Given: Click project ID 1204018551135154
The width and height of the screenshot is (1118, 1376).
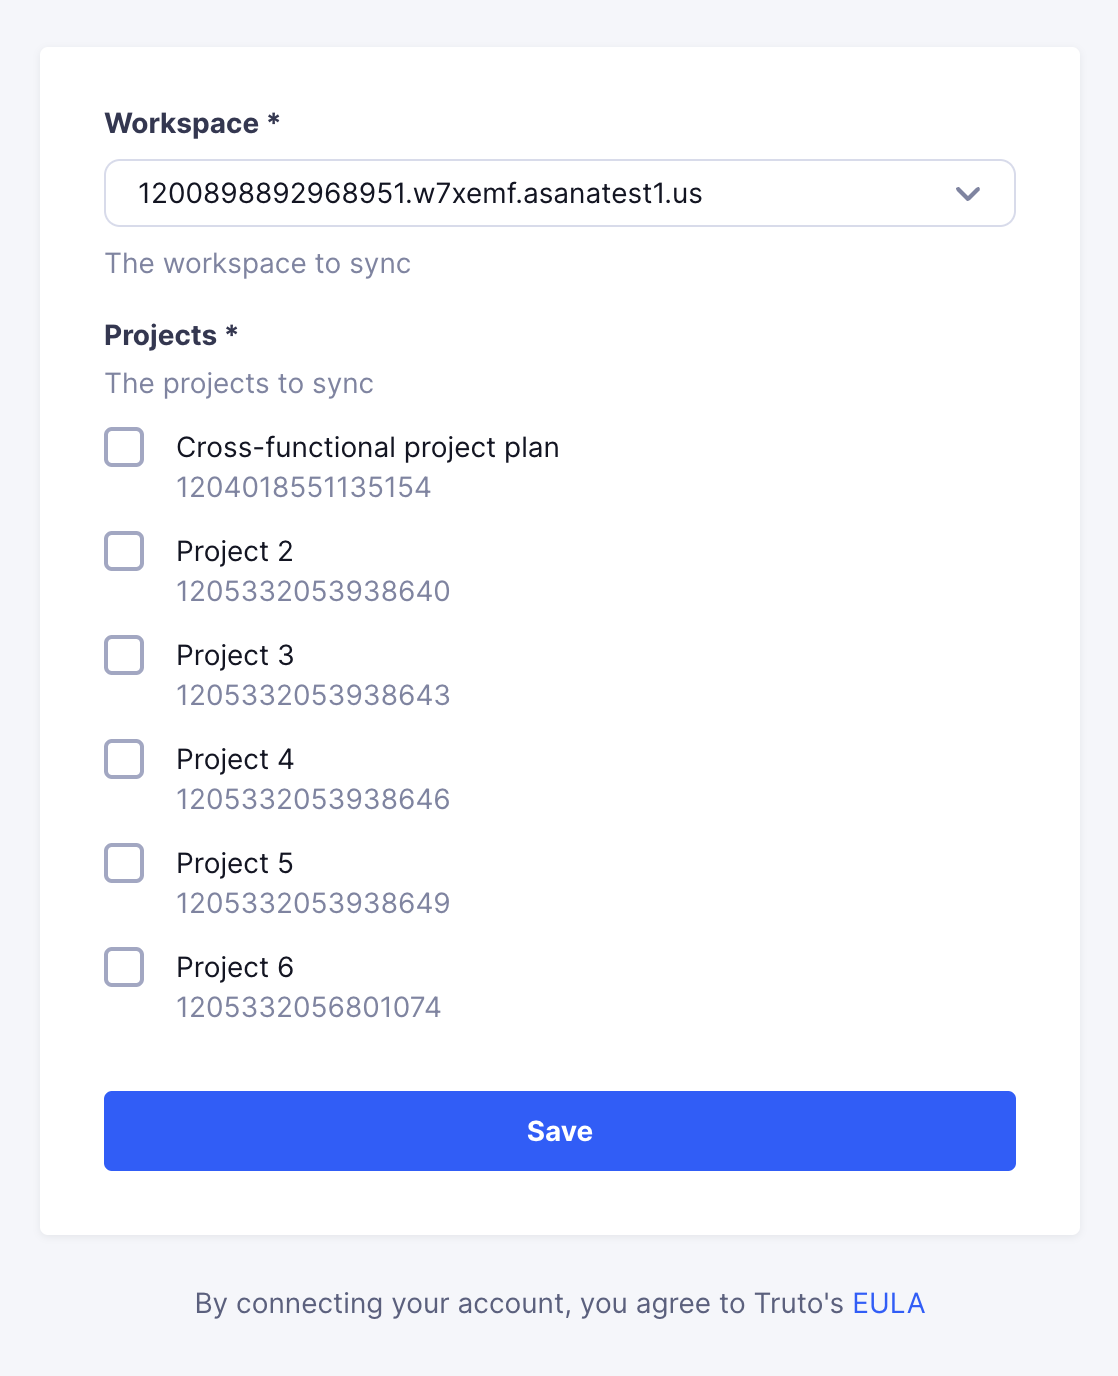Looking at the screenshot, I should click(304, 487).
